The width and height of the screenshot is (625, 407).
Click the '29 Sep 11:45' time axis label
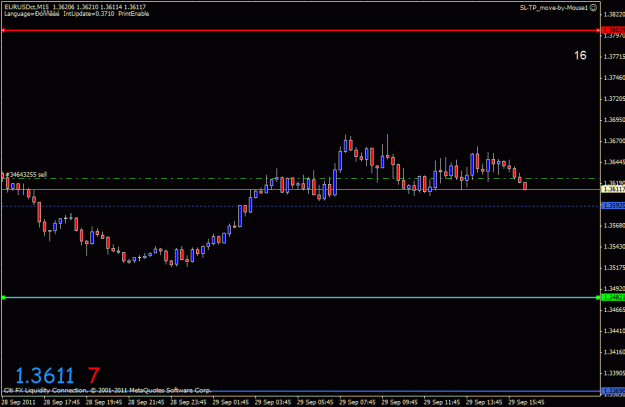442,402
